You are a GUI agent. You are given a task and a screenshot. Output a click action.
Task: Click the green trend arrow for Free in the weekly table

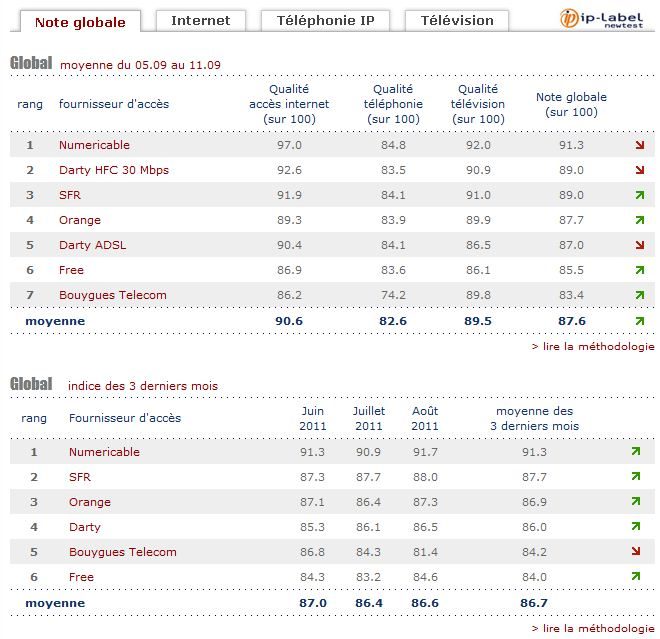pos(639,270)
